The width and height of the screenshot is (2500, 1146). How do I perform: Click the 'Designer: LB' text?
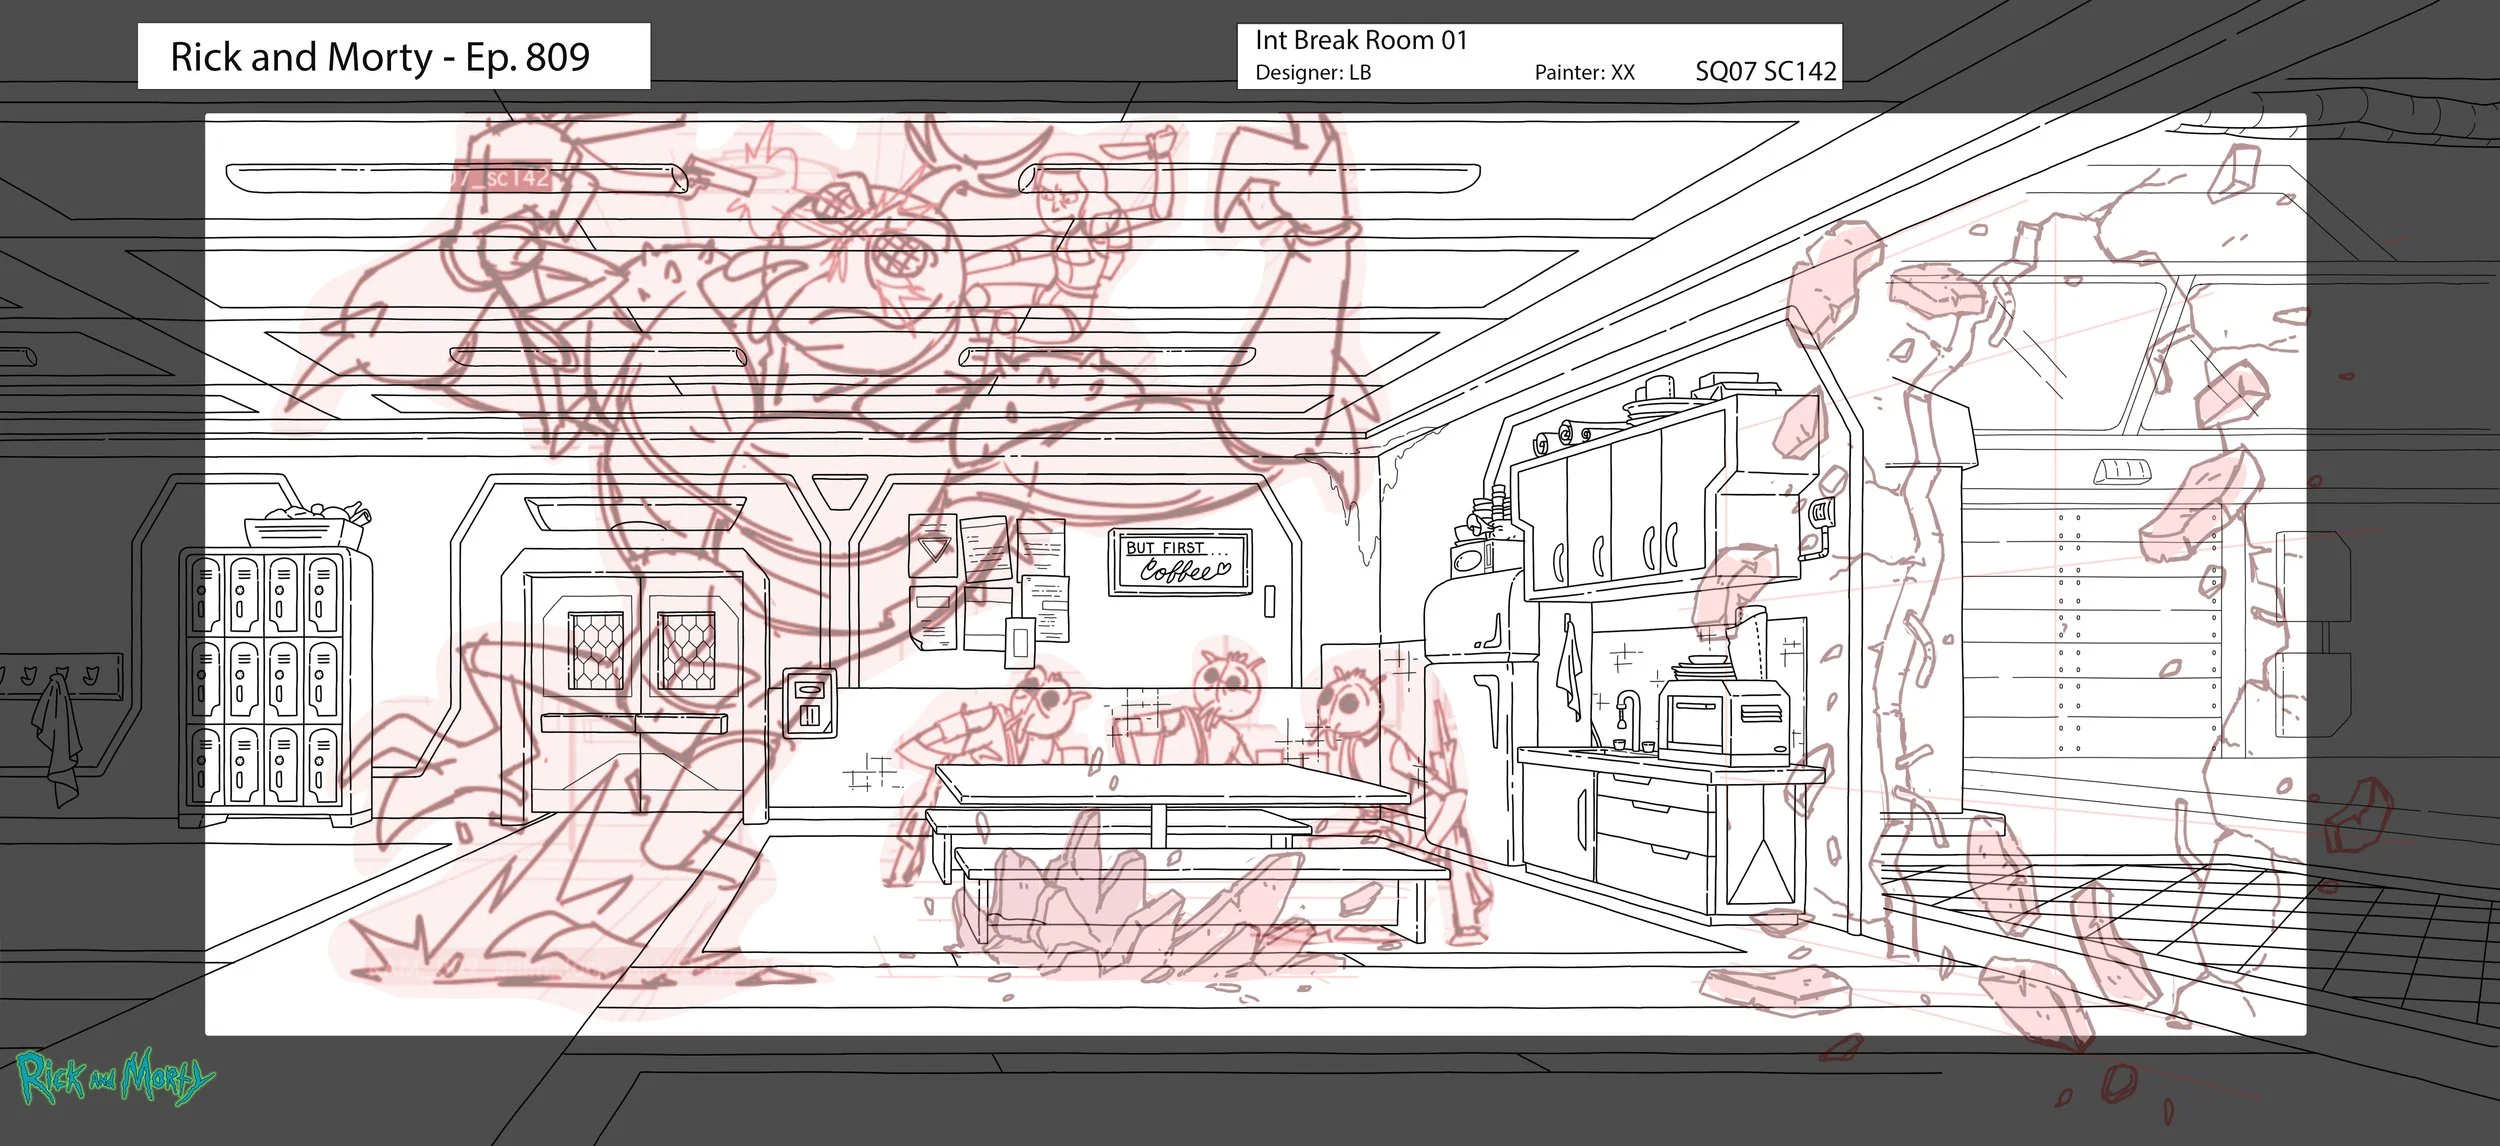(x=1312, y=73)
